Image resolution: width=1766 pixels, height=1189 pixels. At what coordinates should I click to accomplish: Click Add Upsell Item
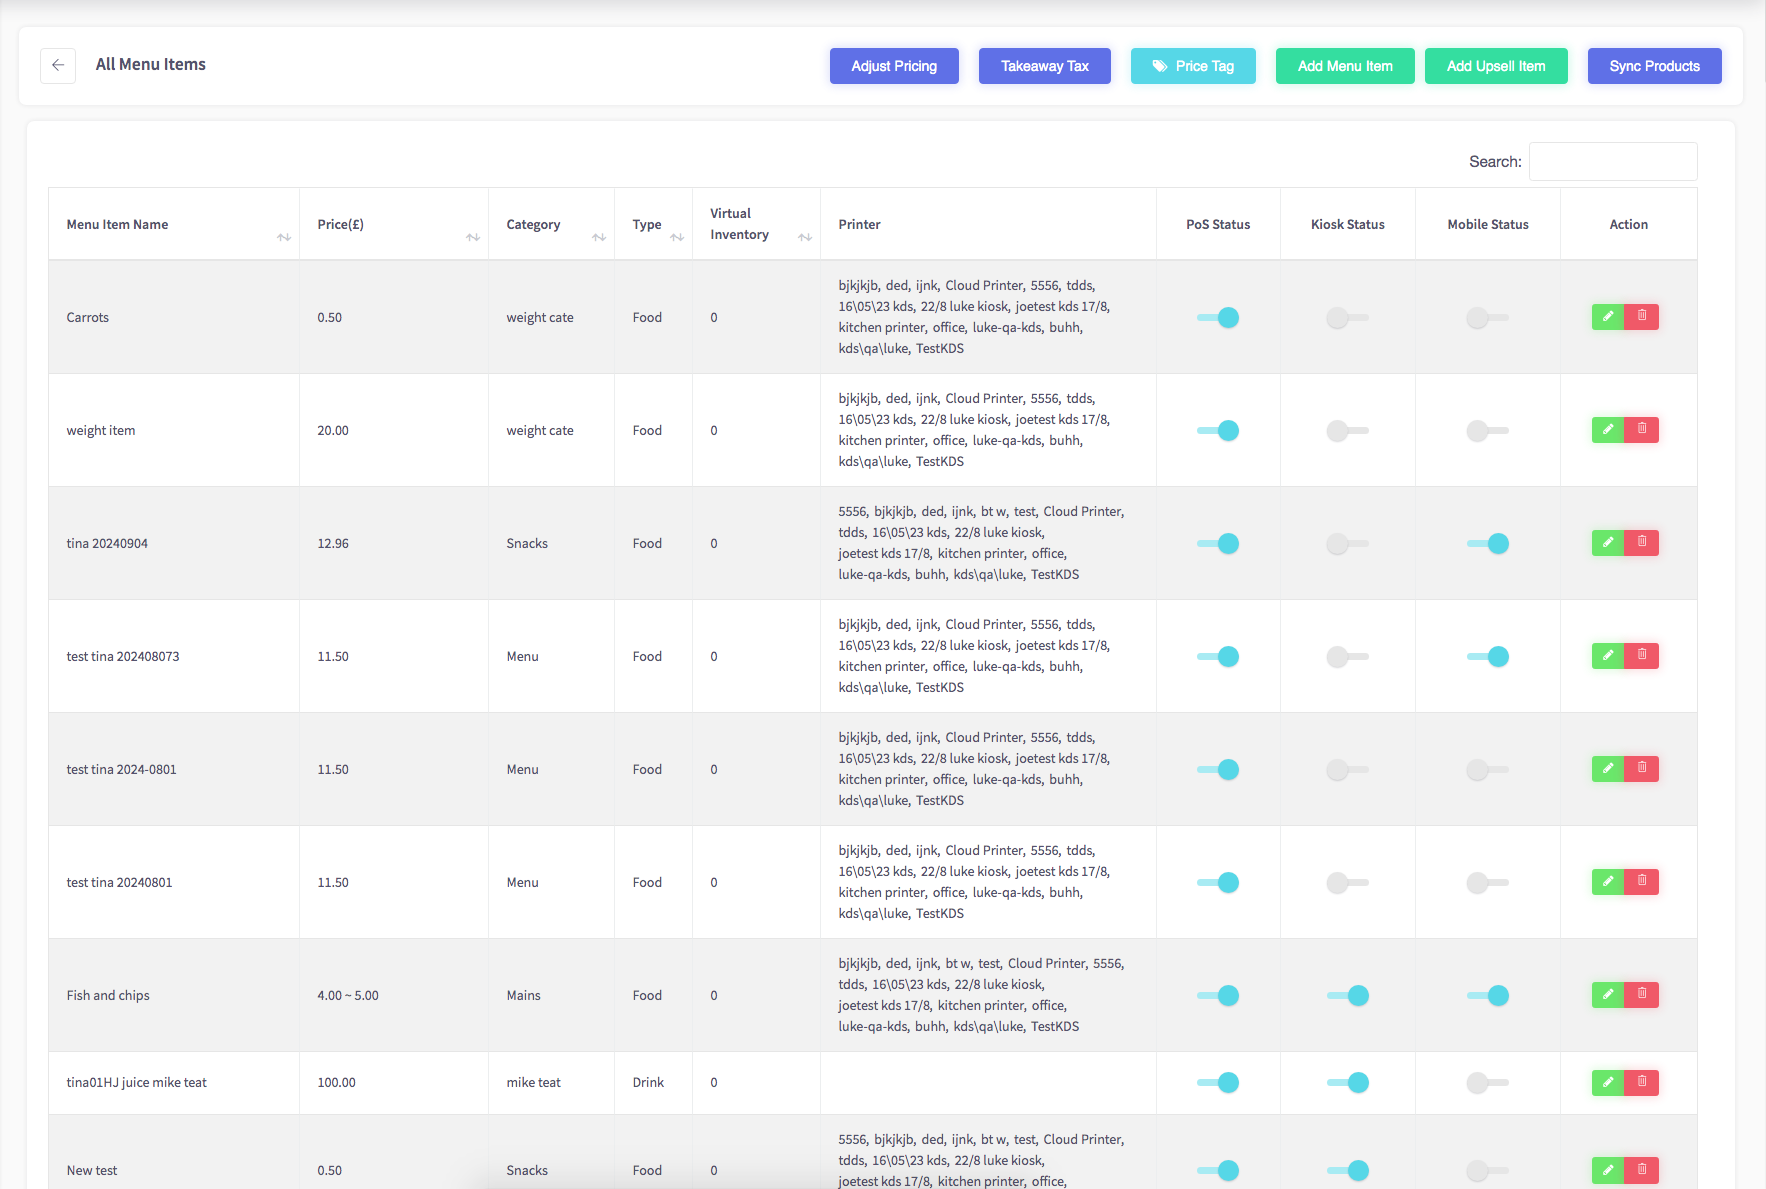[1496, 66]
